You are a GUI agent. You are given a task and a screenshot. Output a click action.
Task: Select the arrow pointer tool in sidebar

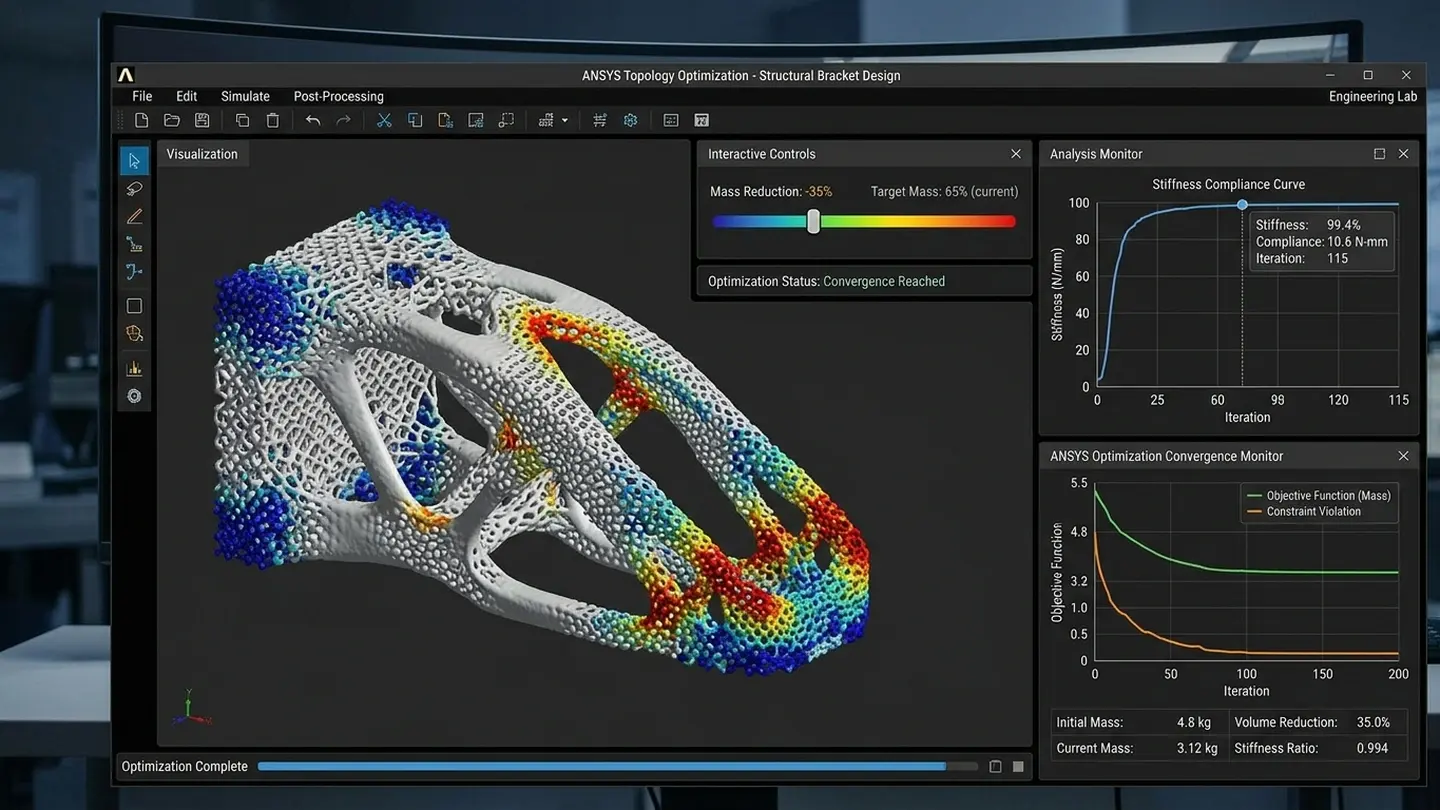pyautogui.click(x=134, y=161)
